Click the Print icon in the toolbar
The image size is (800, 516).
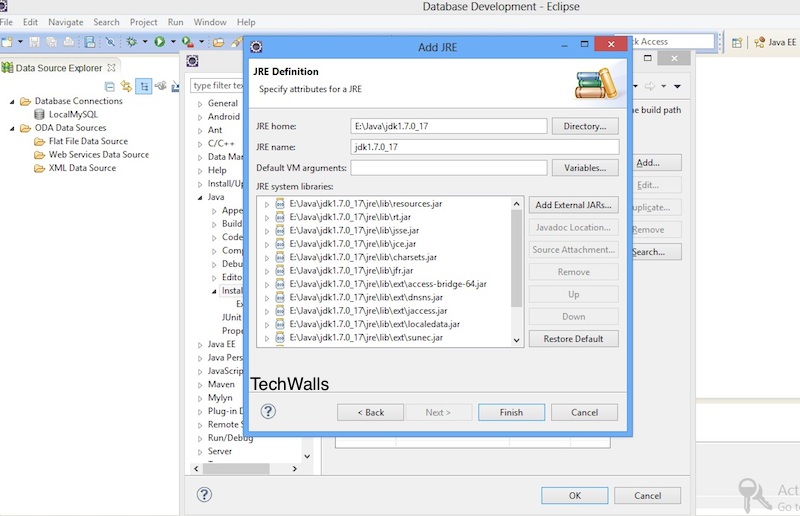69,42
